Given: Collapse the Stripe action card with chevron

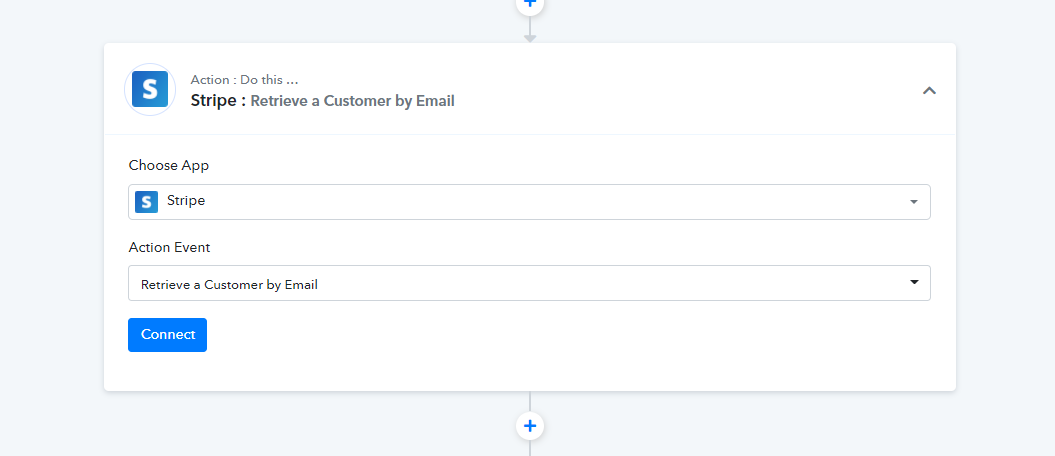Looking at the screenshot, I should point(929,90).
